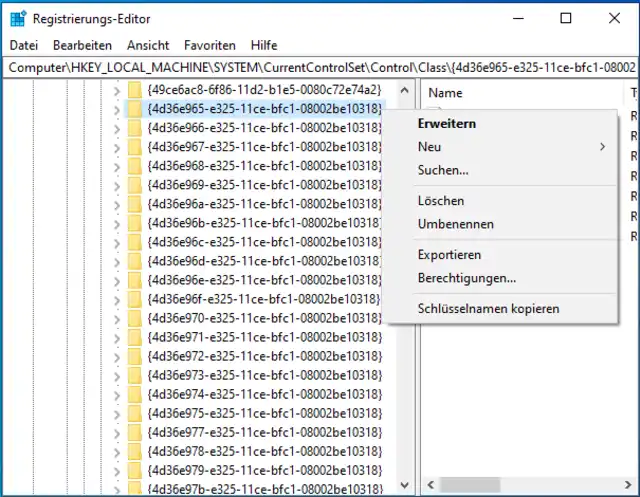Open the Bearbeiten menu

[82, 45]
